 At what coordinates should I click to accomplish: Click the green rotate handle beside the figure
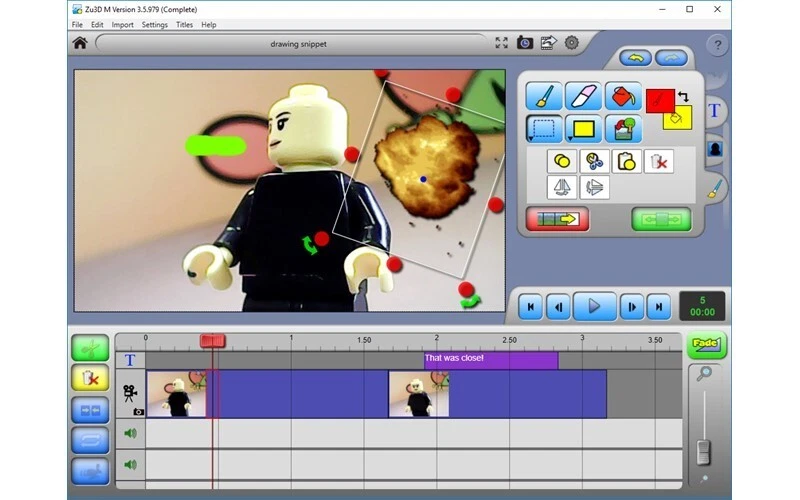(x=309, y=245)
